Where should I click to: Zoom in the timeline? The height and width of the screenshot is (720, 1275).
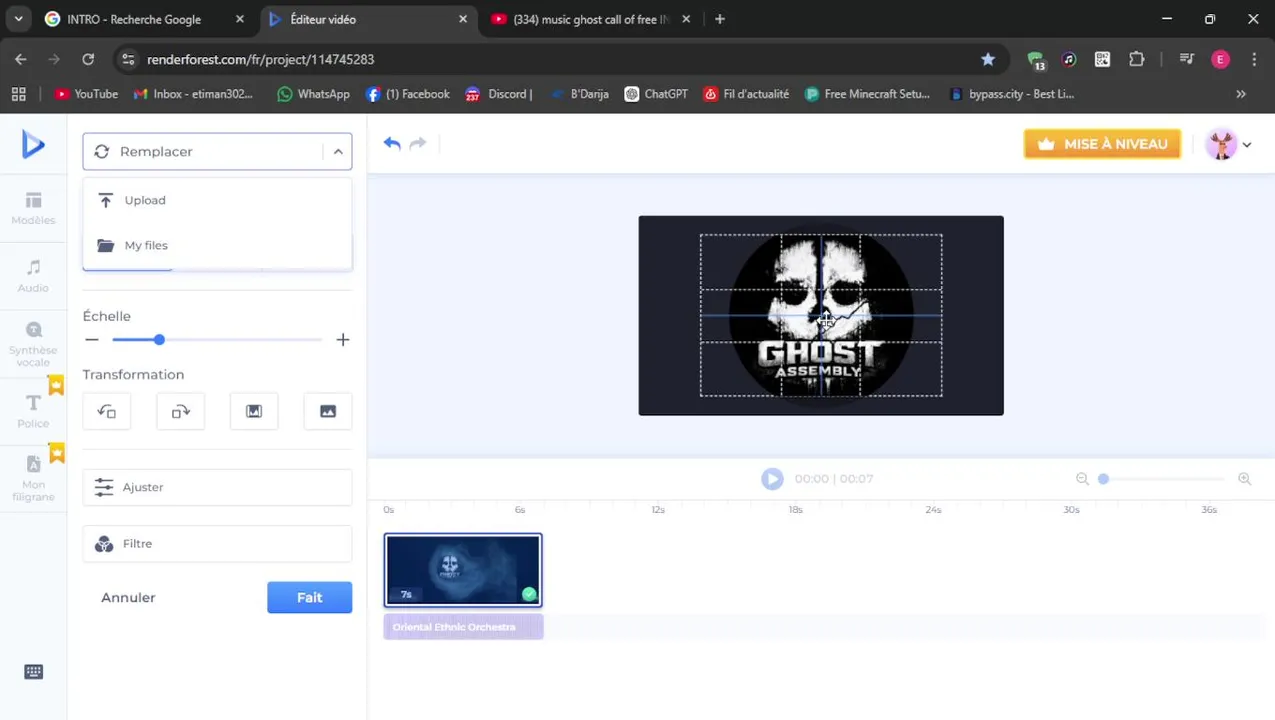point(1244,479)
